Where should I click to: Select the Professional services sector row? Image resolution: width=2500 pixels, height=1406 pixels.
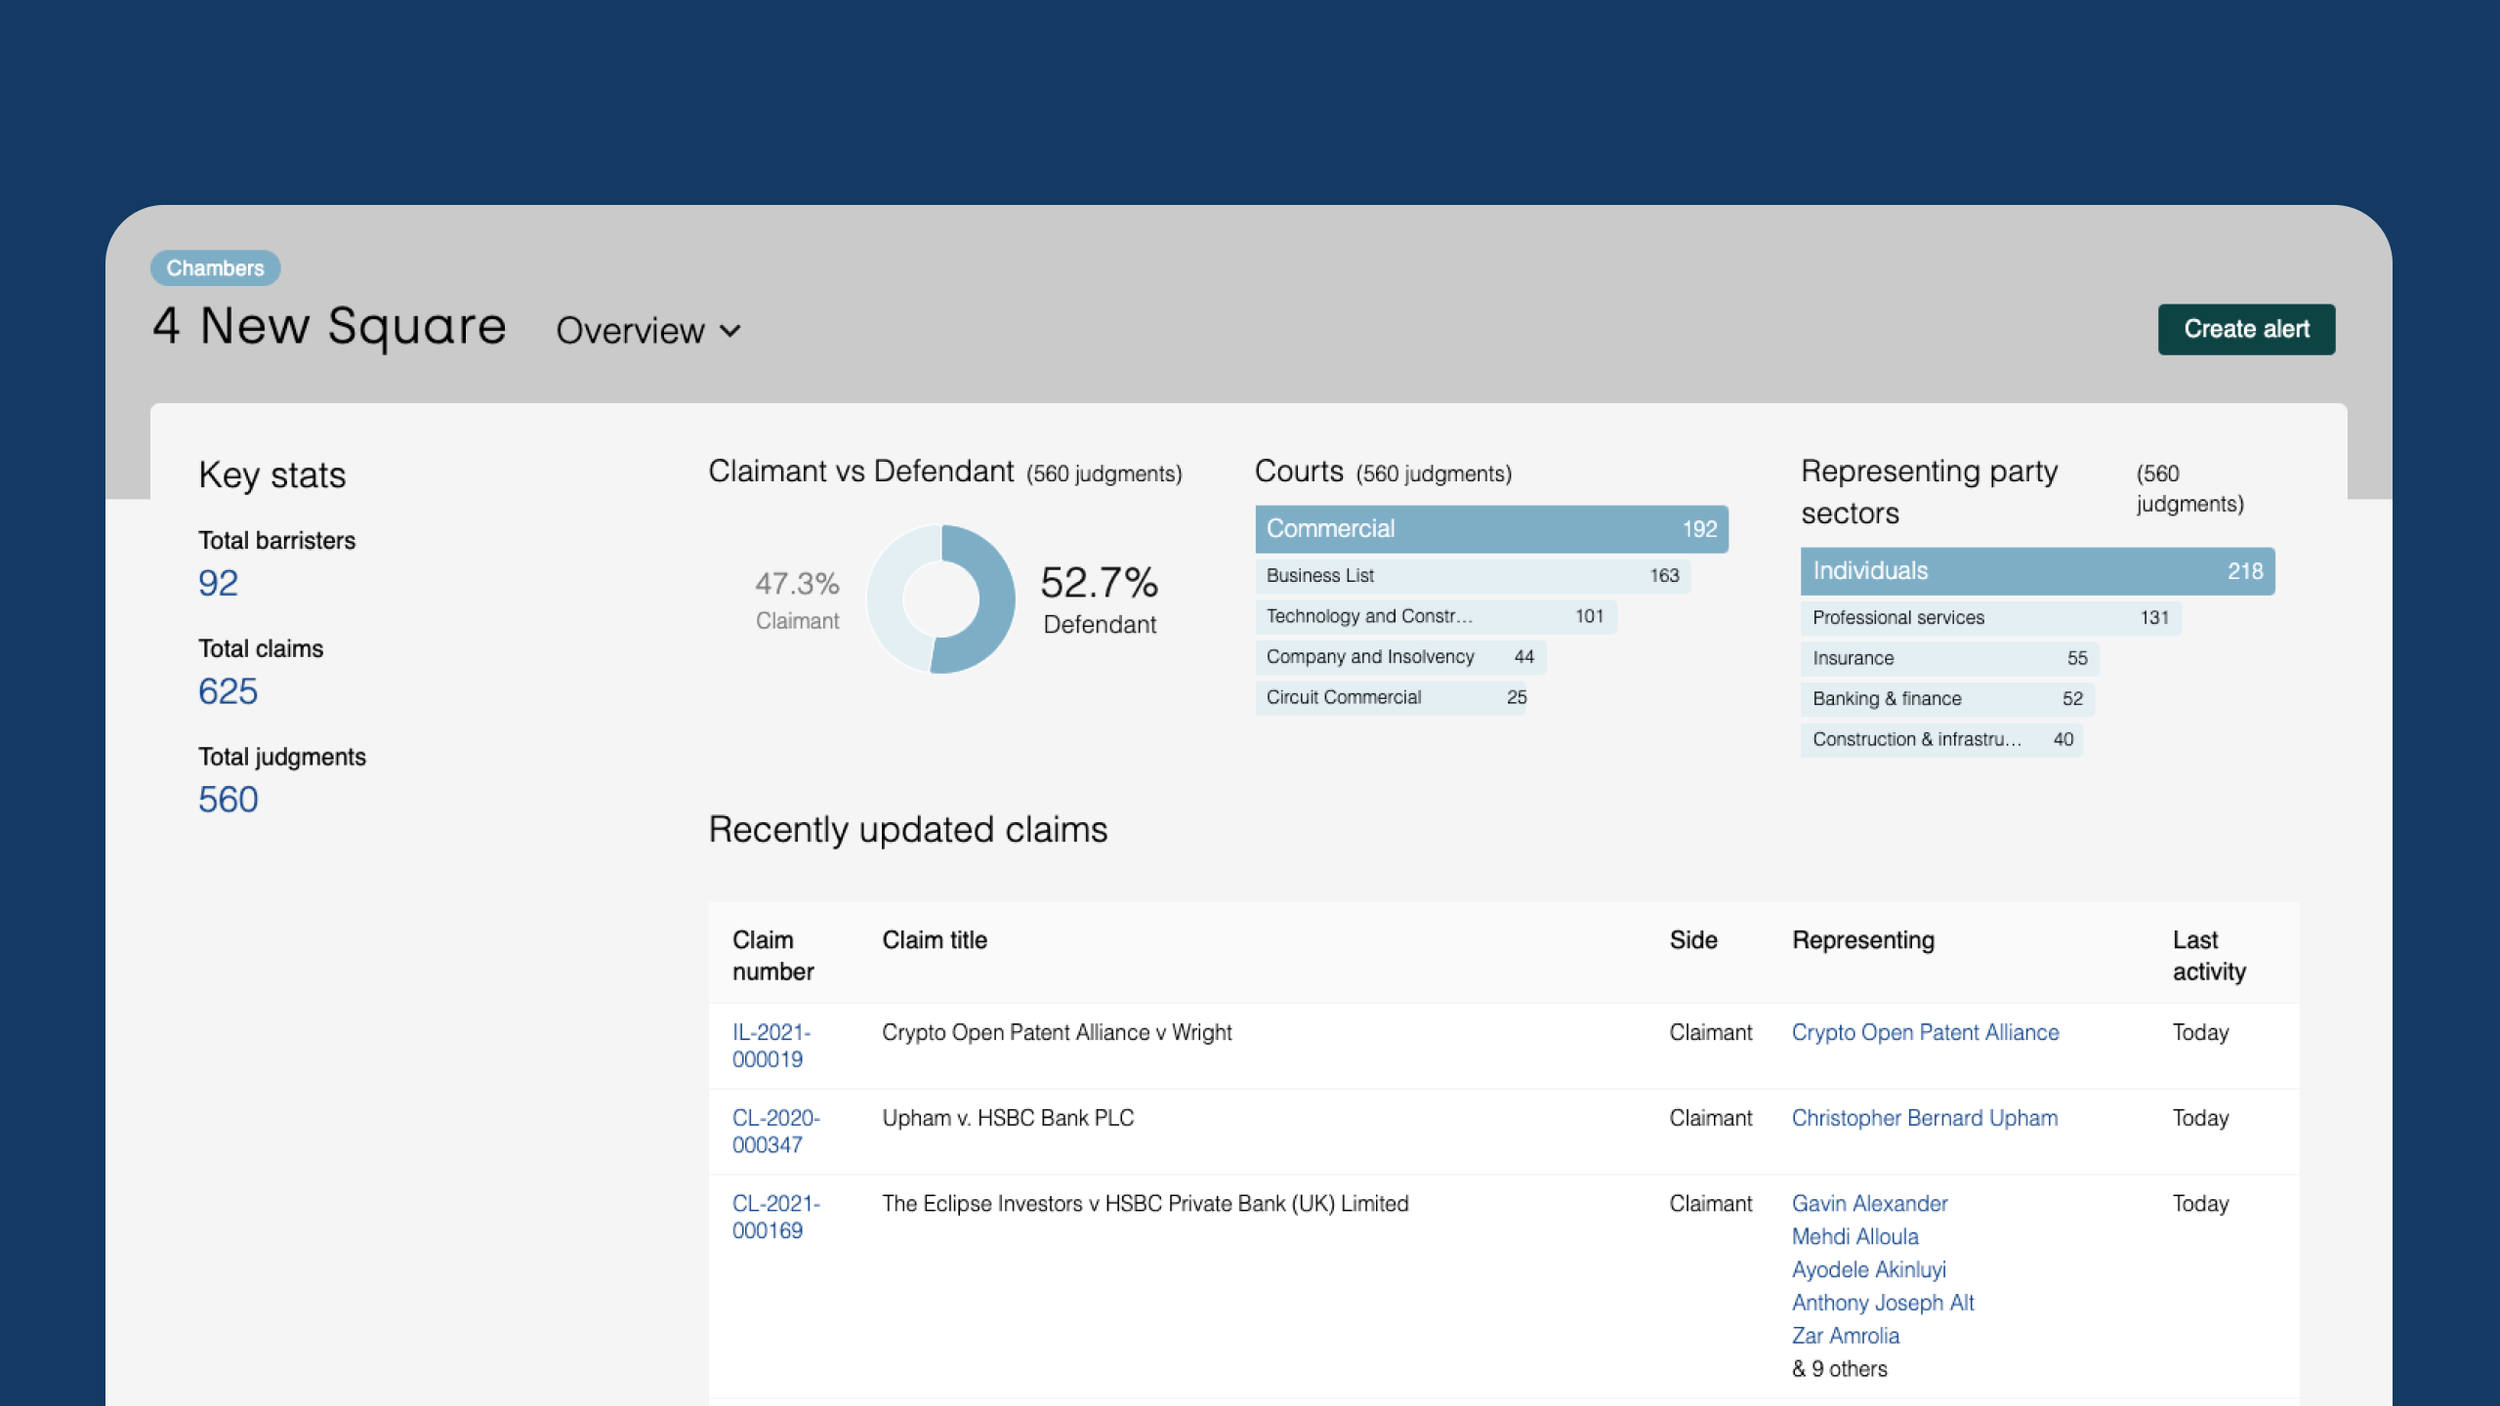(1989, 618)
